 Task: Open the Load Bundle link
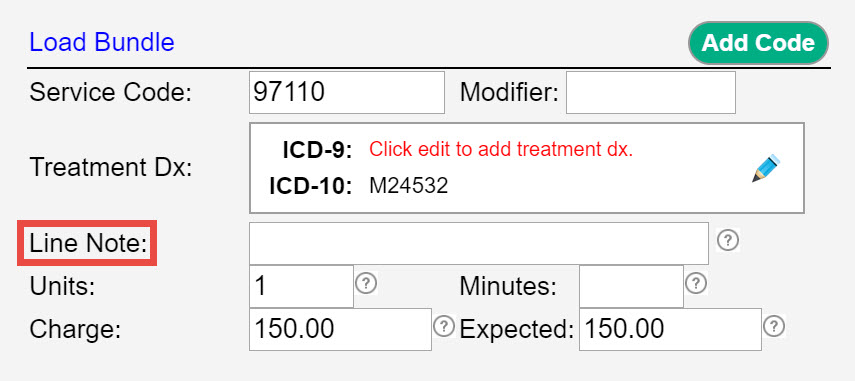(x=102, y=42)
